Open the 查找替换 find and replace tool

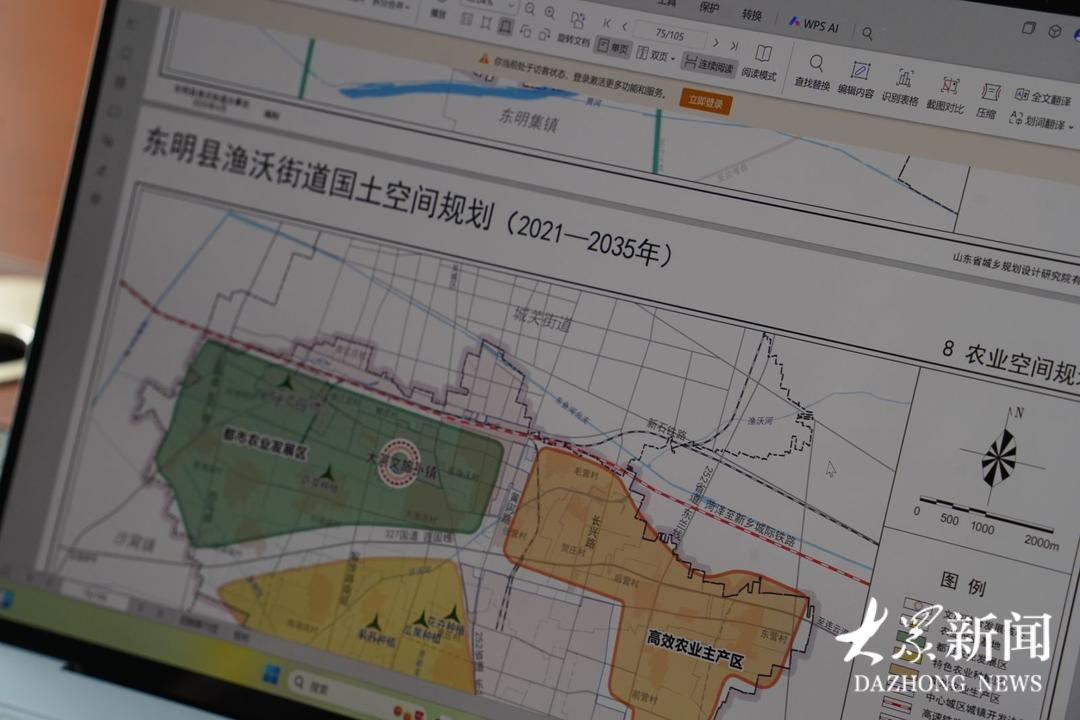[x=813, y=73]
